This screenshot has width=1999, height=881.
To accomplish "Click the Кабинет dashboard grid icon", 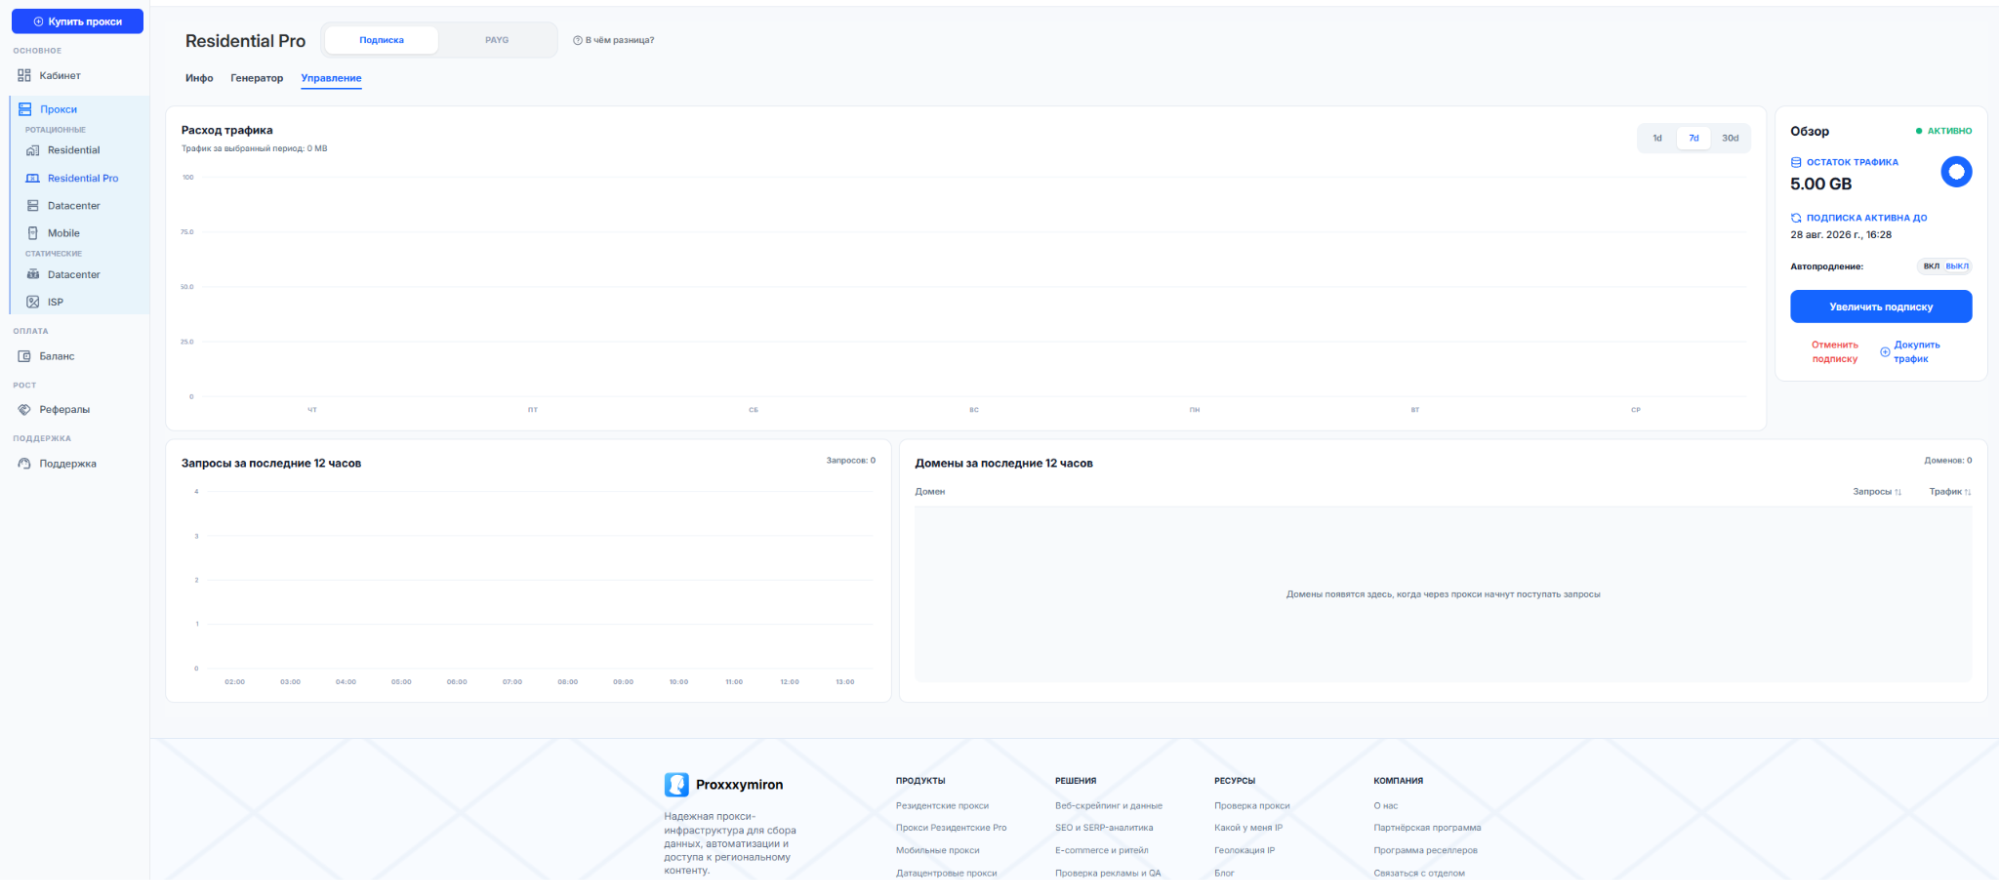I will coord(24,75).
